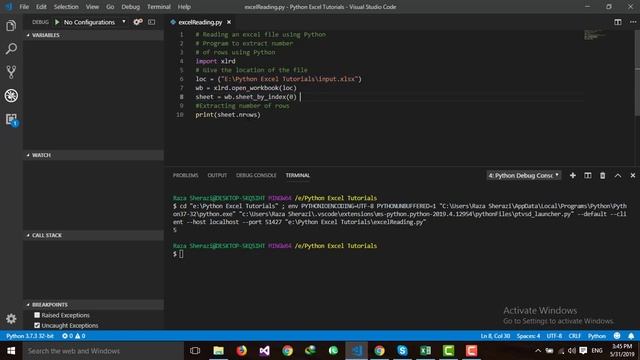Change language mode via Python status item
The image size is (640, 360).
(x=597, y=336)
